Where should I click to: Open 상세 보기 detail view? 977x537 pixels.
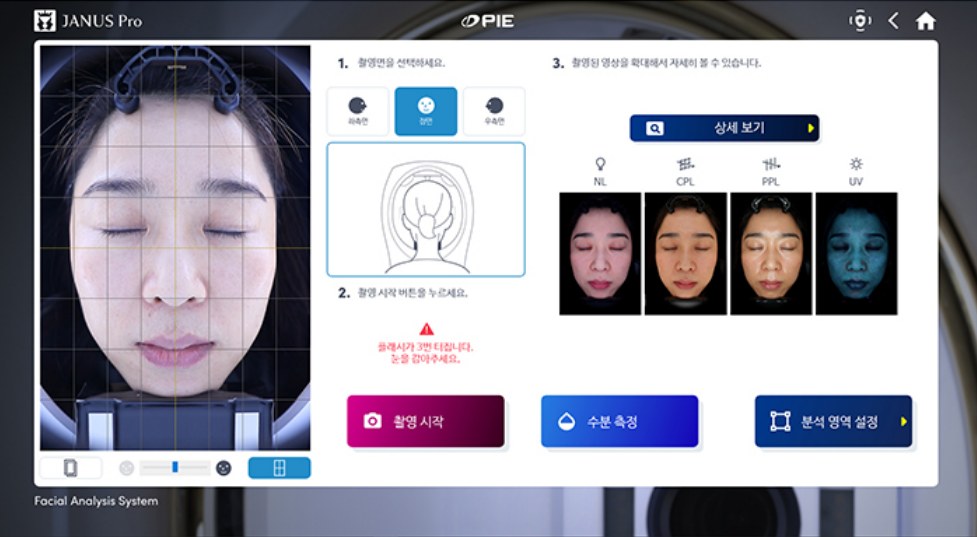pyautogui.click(x=724, y=128)
